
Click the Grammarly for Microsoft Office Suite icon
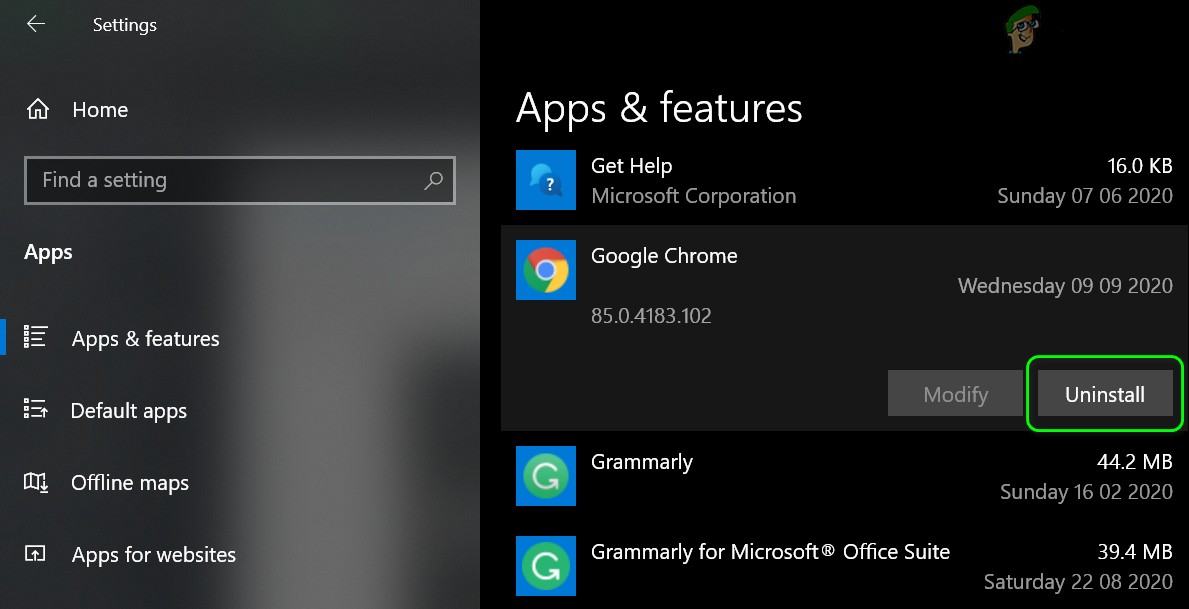pyautogui.click(x=545, y=566)
